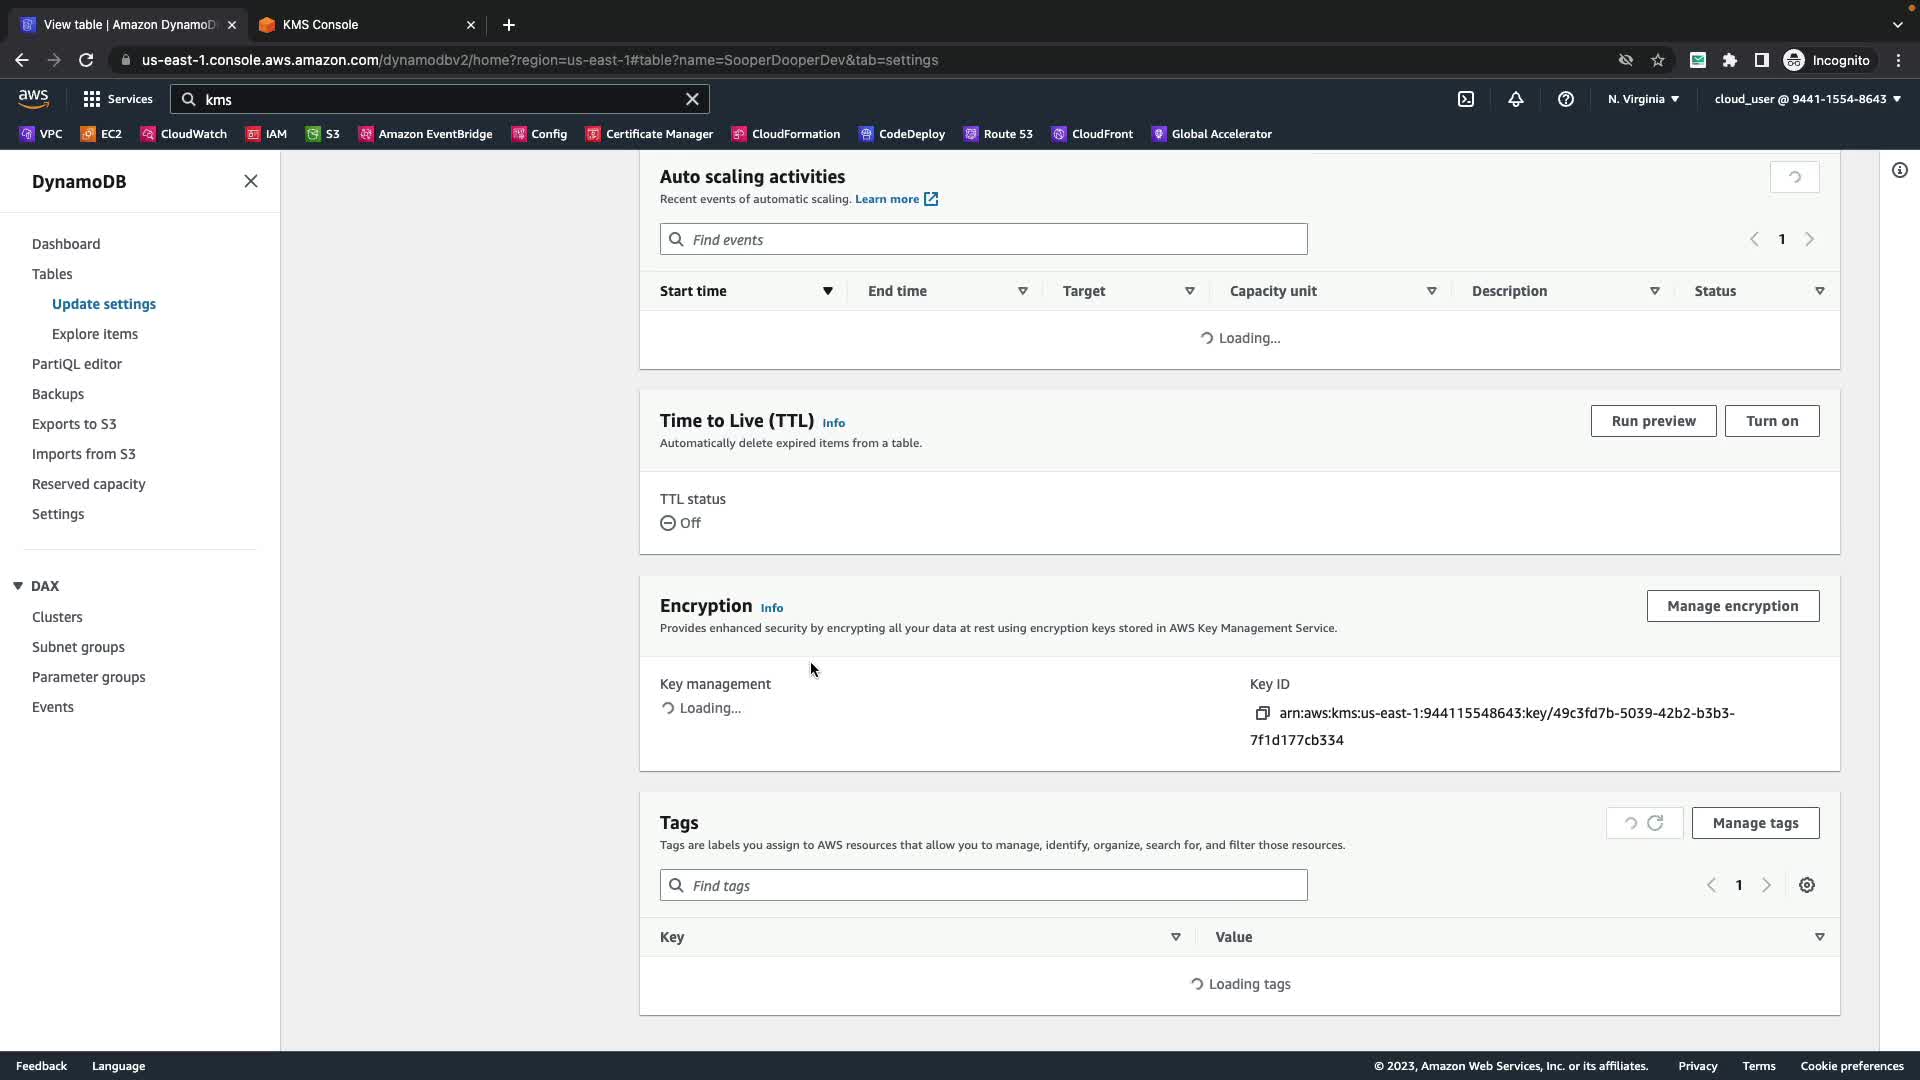Open the notifications bell icon
Screen dimensions: 1920x1080
[x=1516, y=99]
